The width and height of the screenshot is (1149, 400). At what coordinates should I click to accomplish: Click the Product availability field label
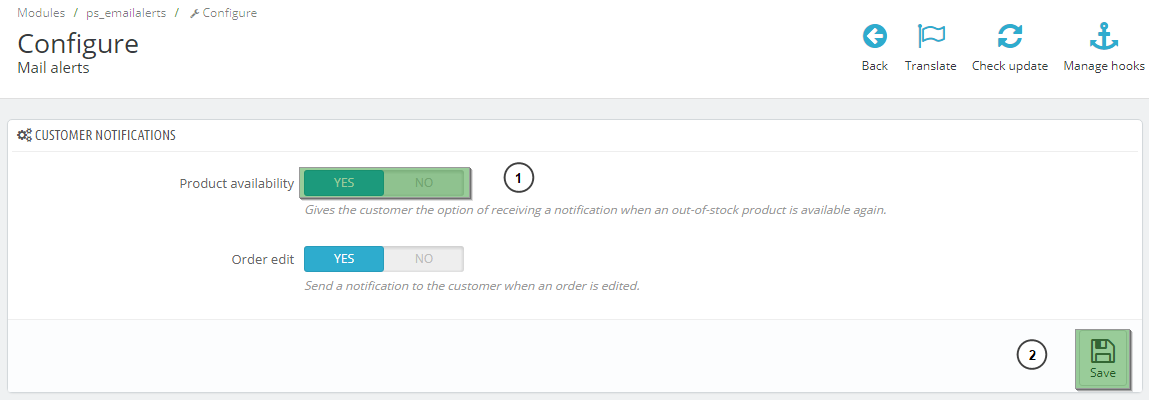point(237,184)
